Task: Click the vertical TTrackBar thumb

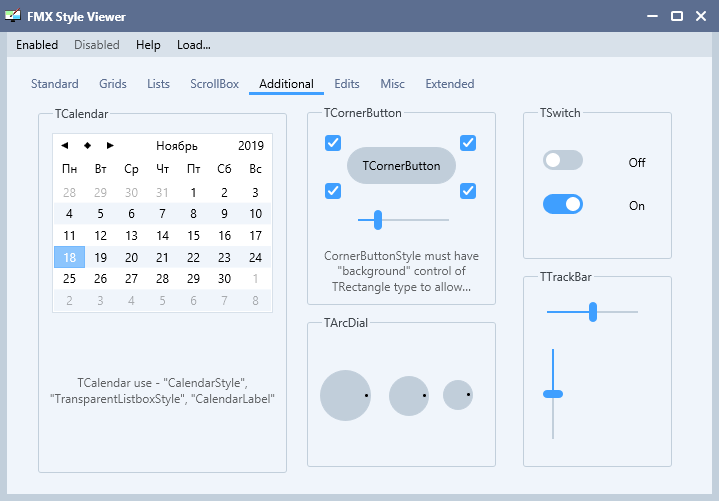Action: (x=553, y=394)
